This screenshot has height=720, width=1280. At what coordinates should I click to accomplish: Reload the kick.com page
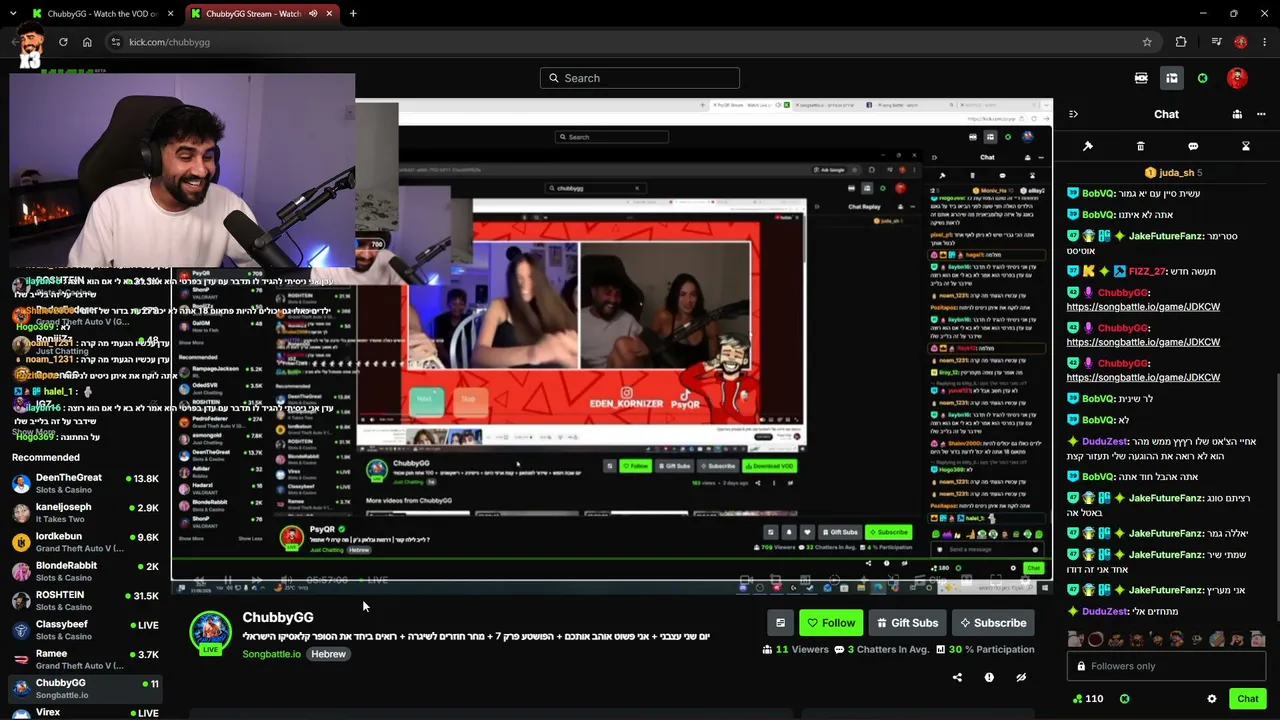[x=63, y=42]
